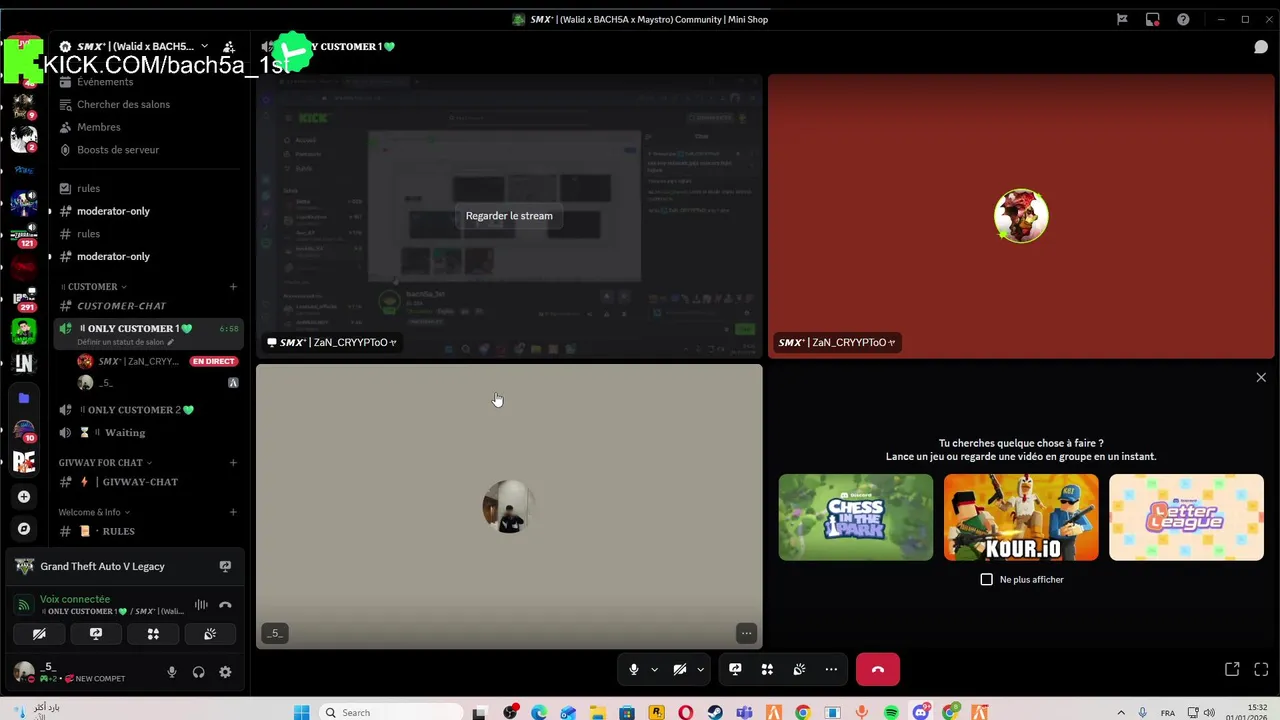The image size is (1280, 720).
Task: Open noise suppression waveform icon
Action: (201, 605)
